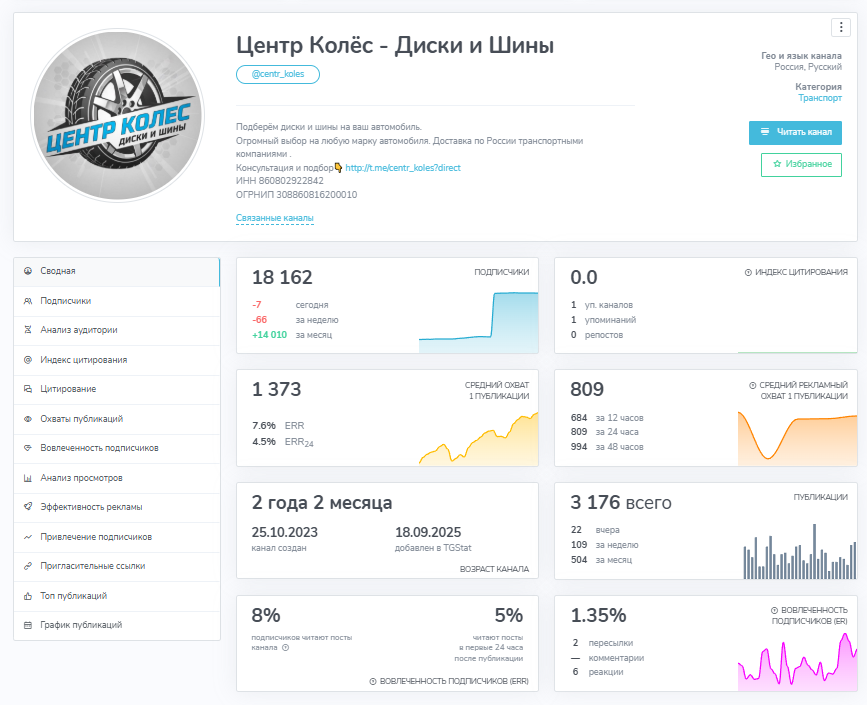Click the ИНН 860802922842 line
The image size is (867, 705).
pos(280,181)
